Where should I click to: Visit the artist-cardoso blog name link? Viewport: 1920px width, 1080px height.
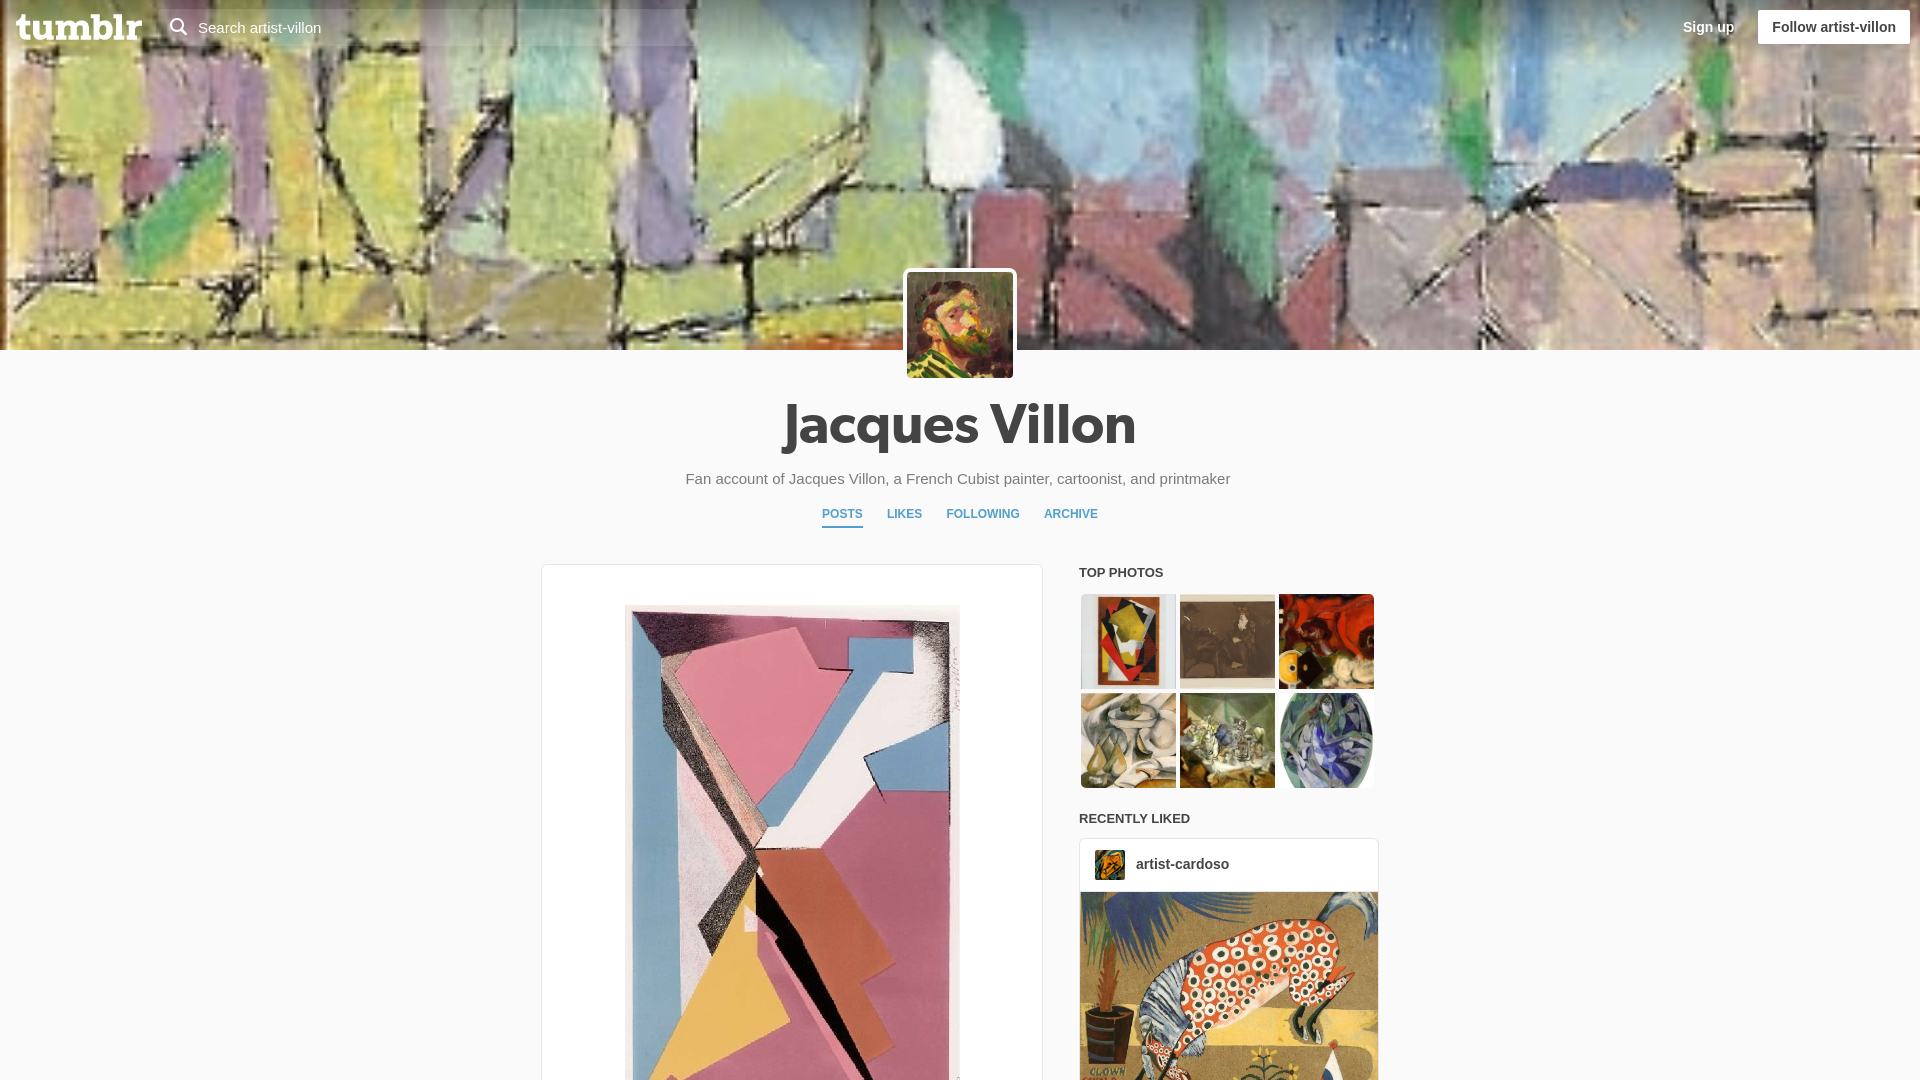click(x=1182, y=864)
